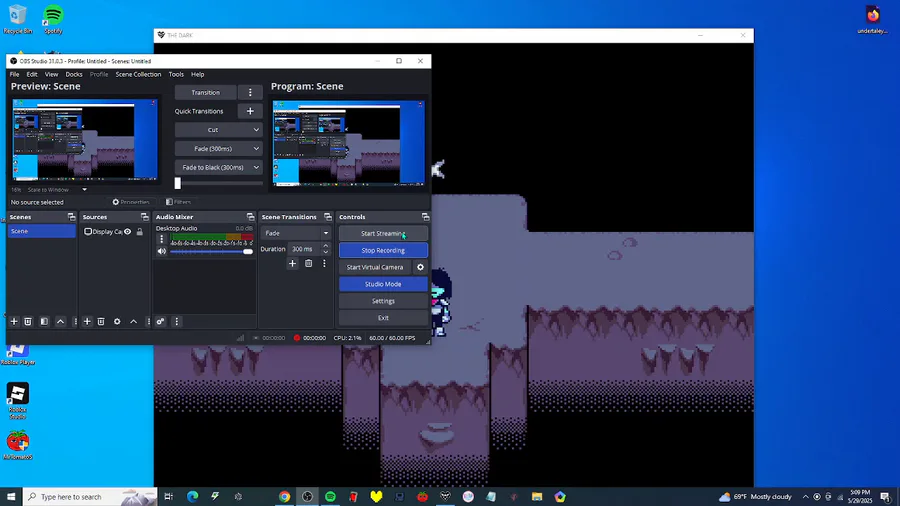Screen dimensions: 900x506
Task: Open Spotify desktop shortcut
Action: tap(53, 19)
